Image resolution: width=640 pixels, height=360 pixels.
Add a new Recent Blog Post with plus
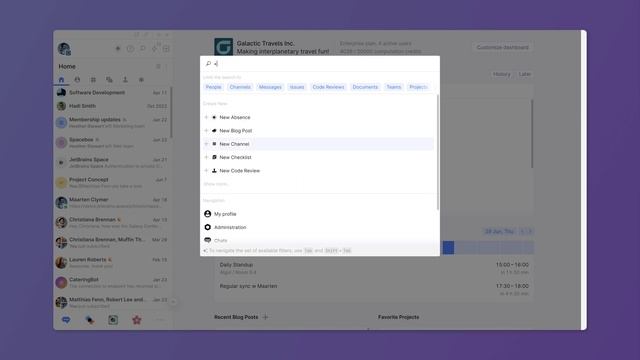pyautogui.click(x=265, y=317)
